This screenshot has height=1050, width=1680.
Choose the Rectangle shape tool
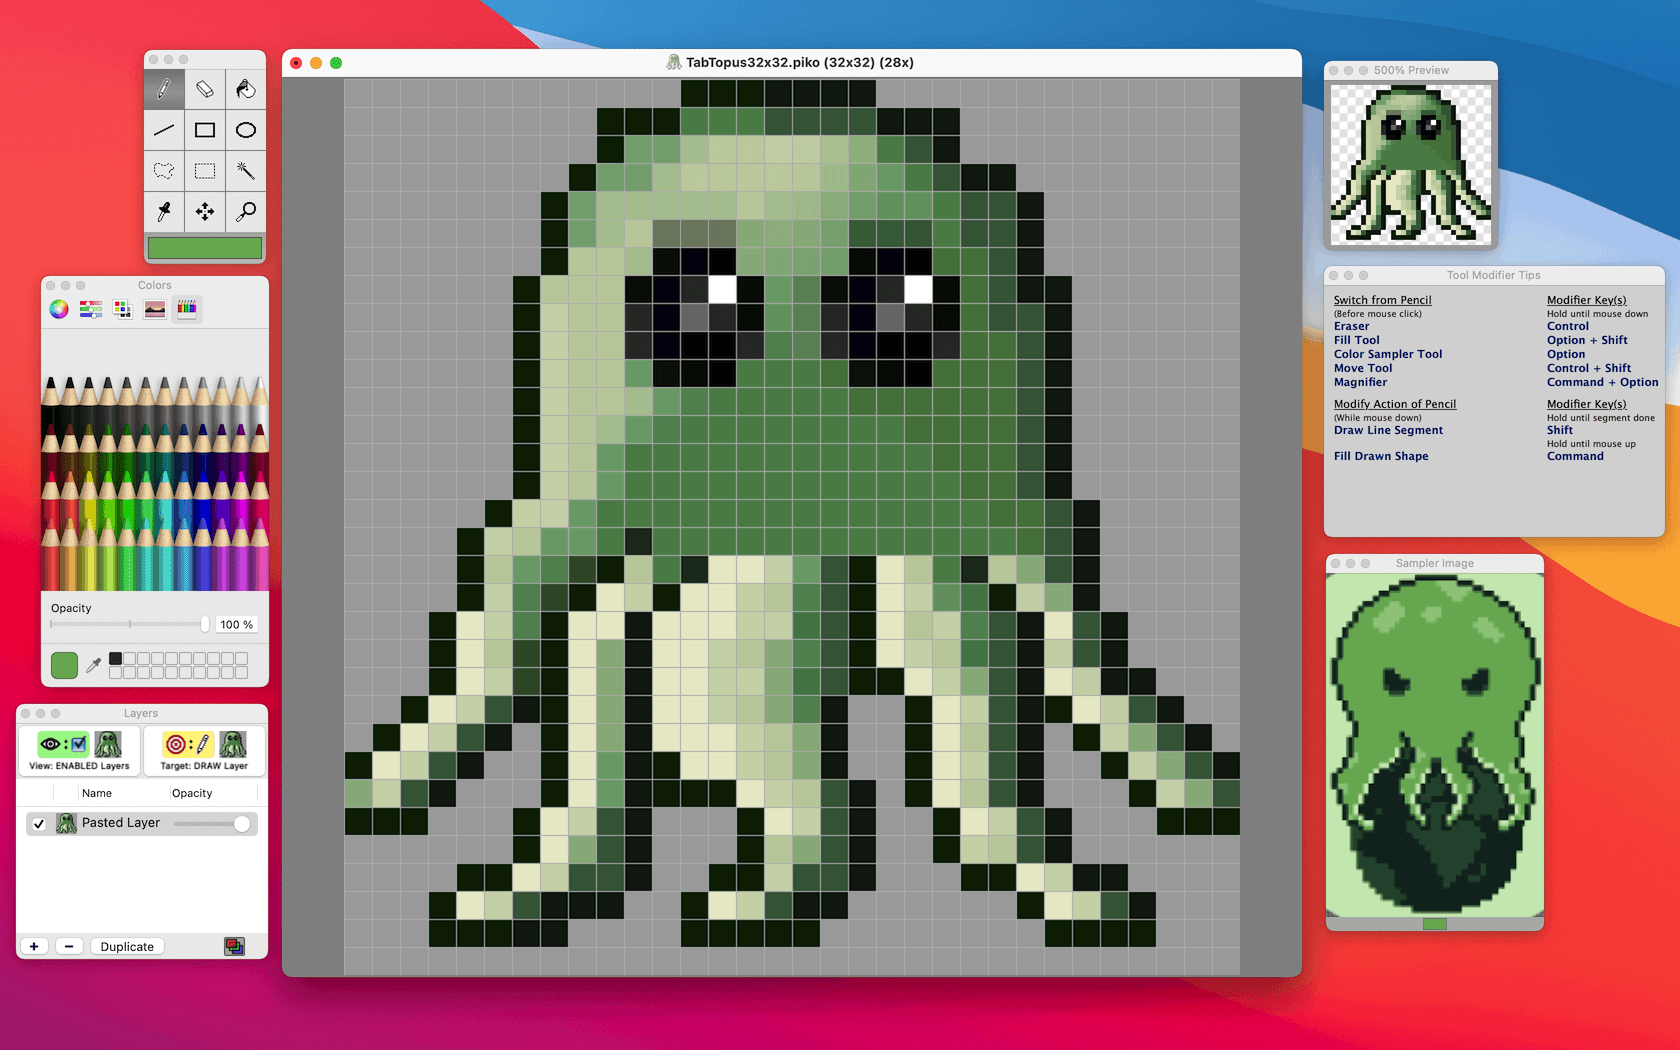click(205, 130)
